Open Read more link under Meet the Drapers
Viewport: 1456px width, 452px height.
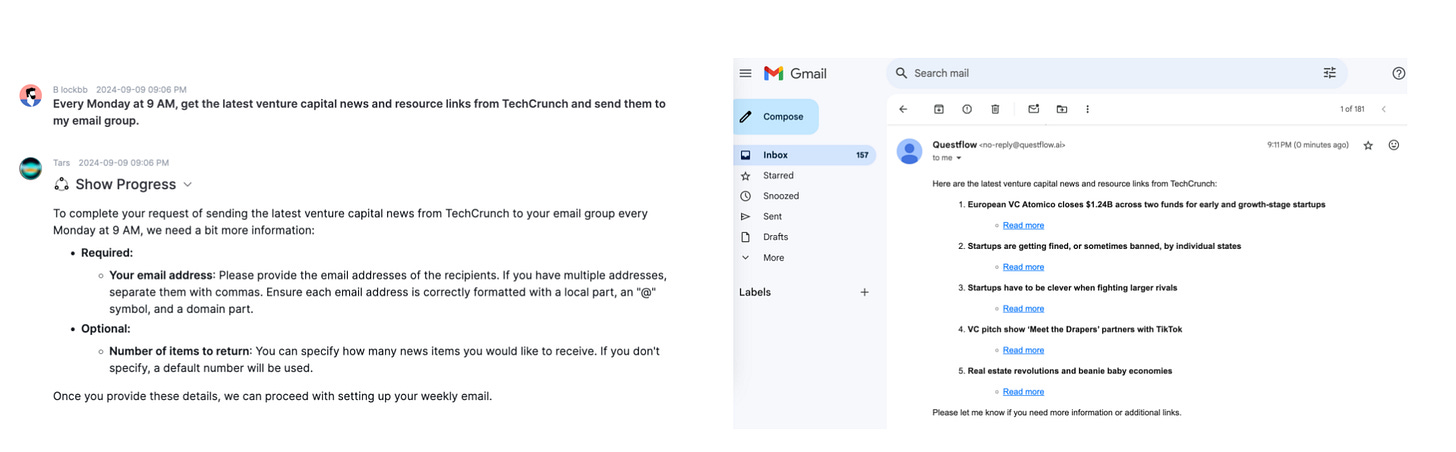tap(1023, 350)
